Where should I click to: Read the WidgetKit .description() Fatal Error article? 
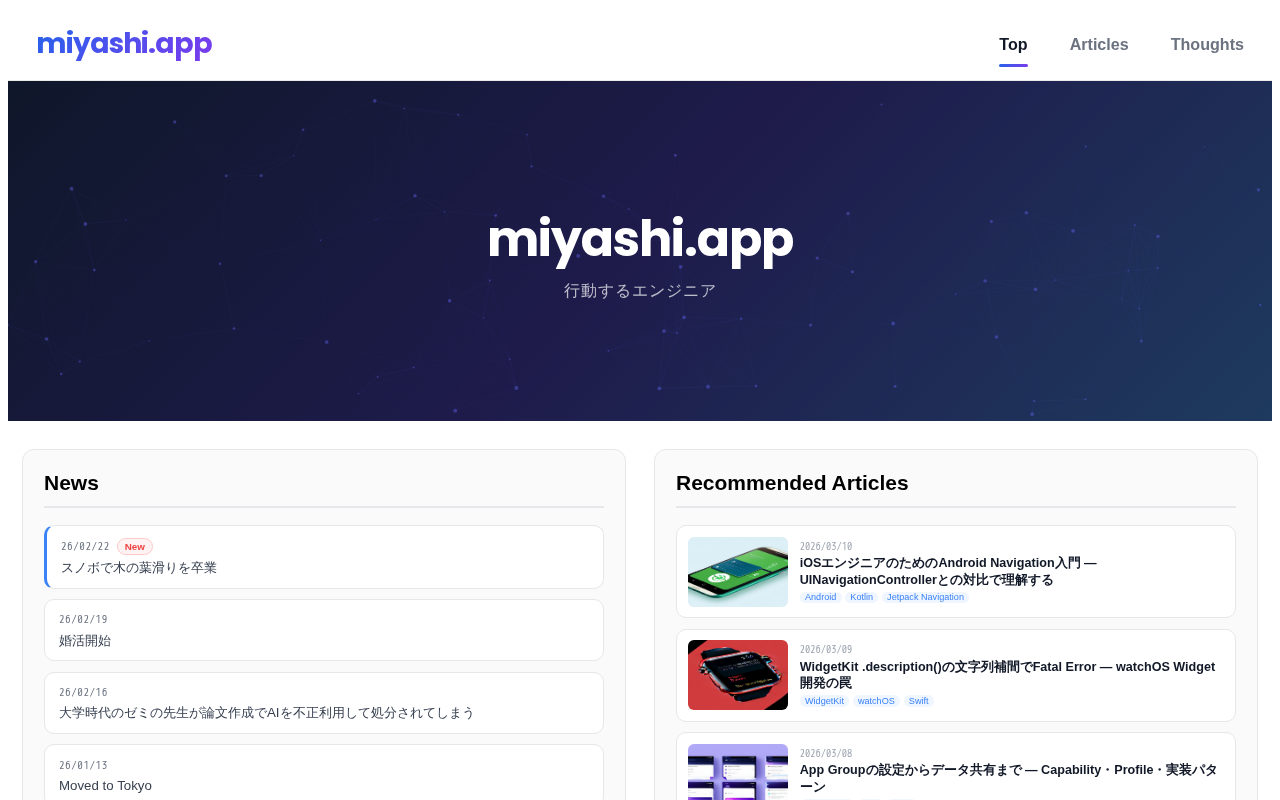click(x=1007, y=675)
